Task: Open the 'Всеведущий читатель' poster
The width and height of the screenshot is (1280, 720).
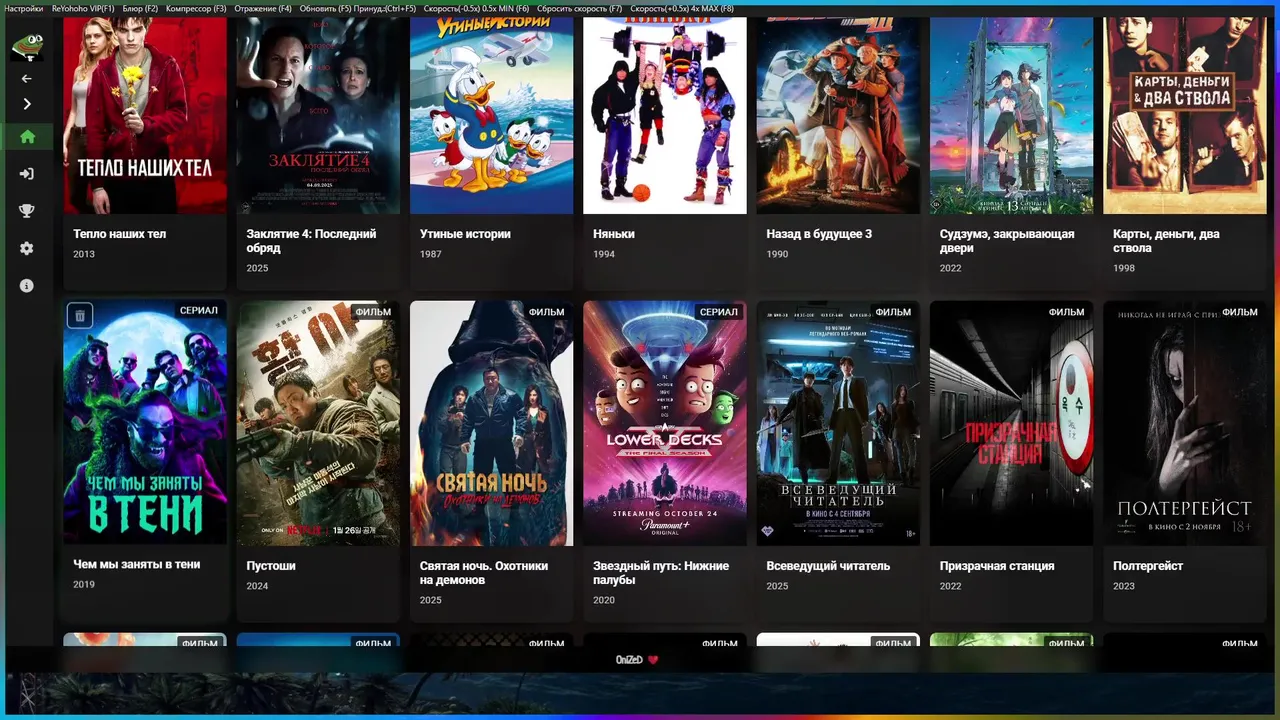Action: coord(838,423)
